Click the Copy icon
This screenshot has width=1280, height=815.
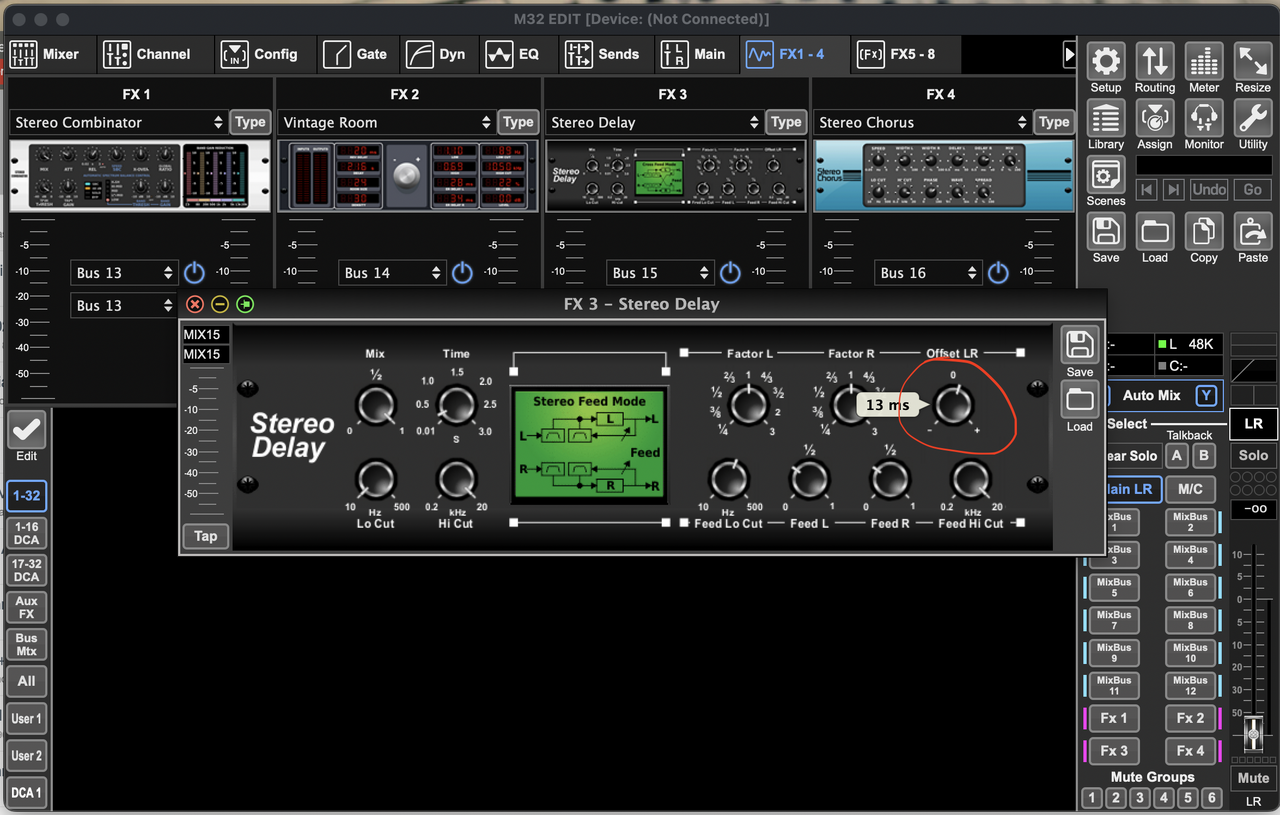coord(1204,232)
